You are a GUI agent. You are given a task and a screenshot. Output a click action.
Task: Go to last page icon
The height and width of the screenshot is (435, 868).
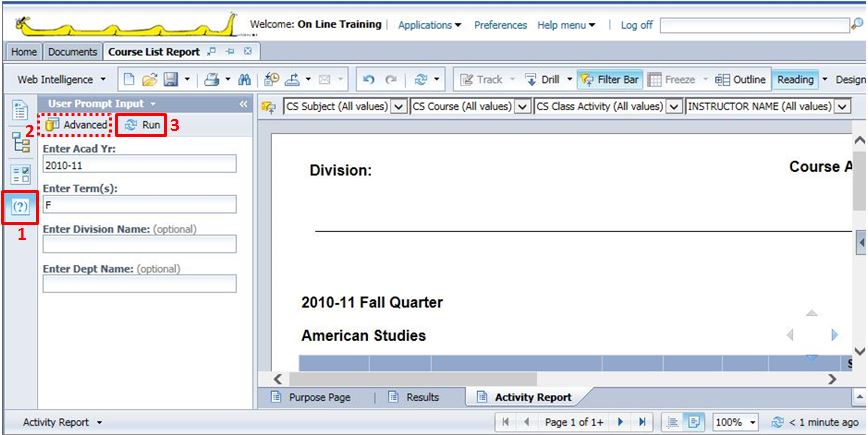(x=642, y=422)
